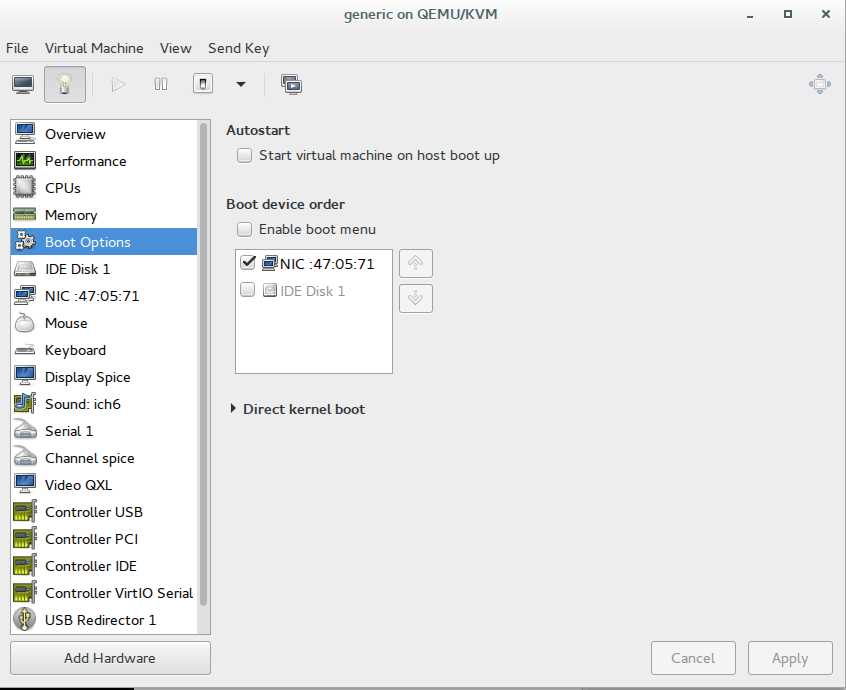Select Video QXL entry
This screenshot has height=690, width=846.
point(104,484)
